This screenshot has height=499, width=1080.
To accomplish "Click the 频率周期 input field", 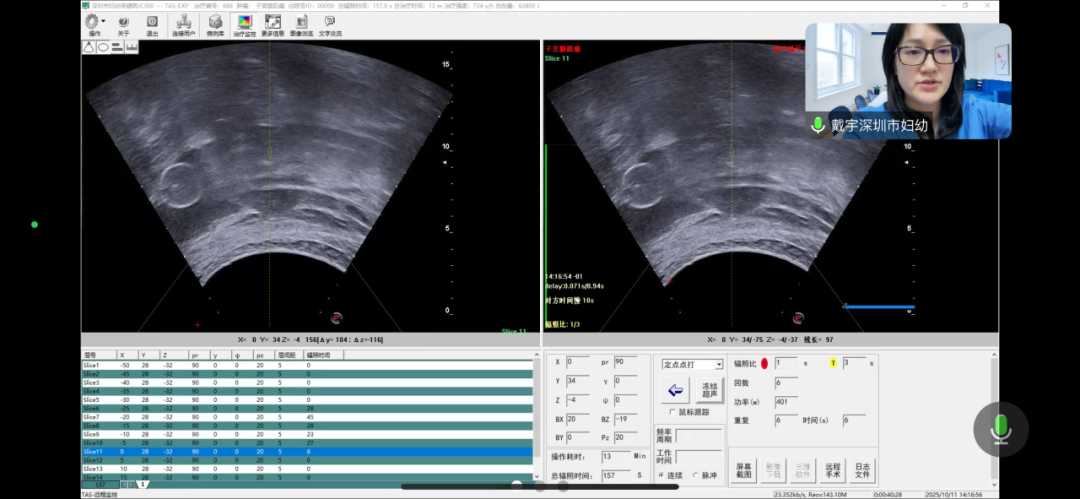I will pyautogui.click(x=699, y=436).
